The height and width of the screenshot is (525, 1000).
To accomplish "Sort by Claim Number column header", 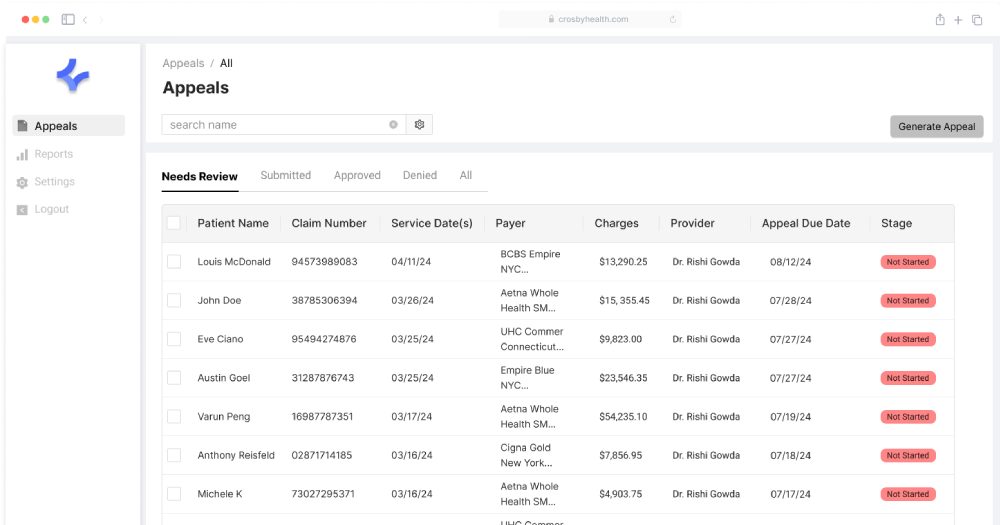I will click(329, 223).
